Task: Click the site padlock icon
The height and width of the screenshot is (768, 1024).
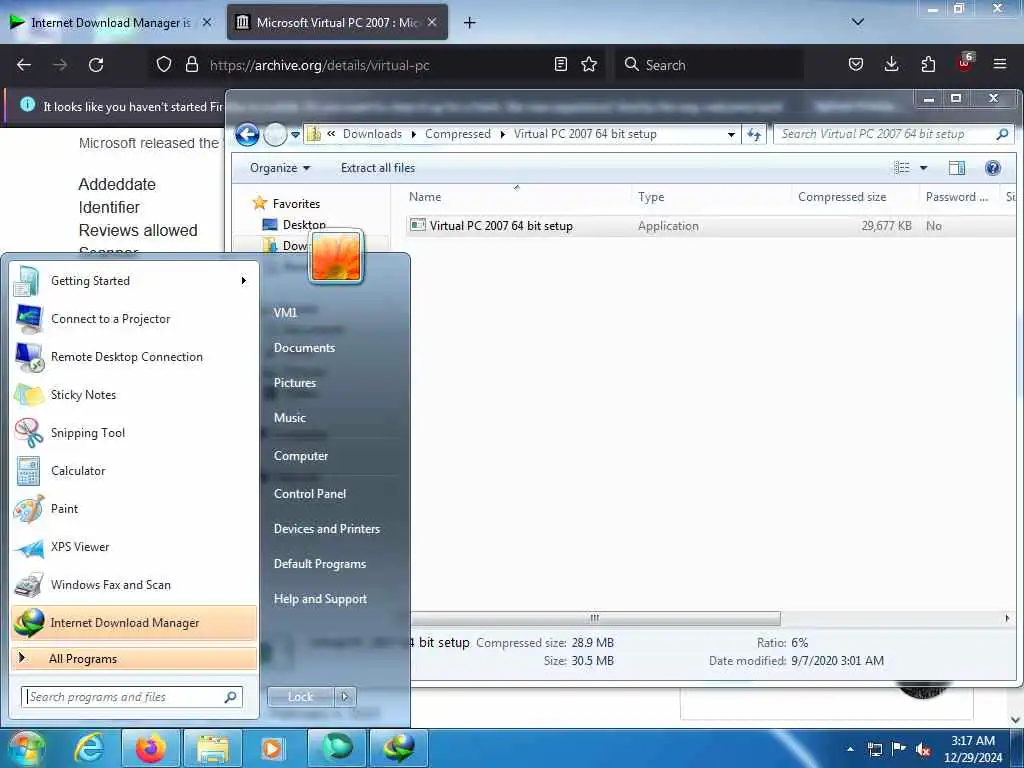Action: [191, 64]
